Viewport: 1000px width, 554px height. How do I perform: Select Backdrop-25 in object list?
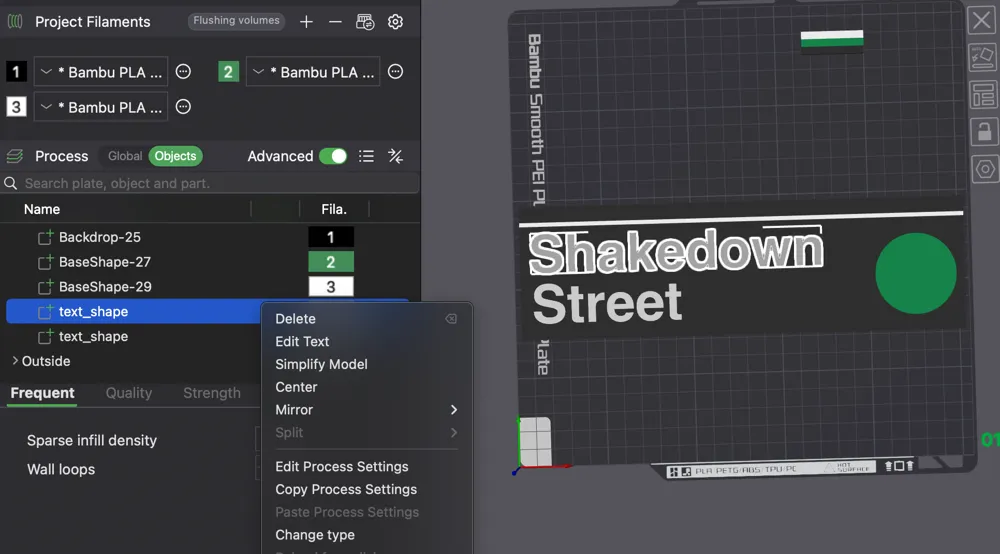[100, 237]
